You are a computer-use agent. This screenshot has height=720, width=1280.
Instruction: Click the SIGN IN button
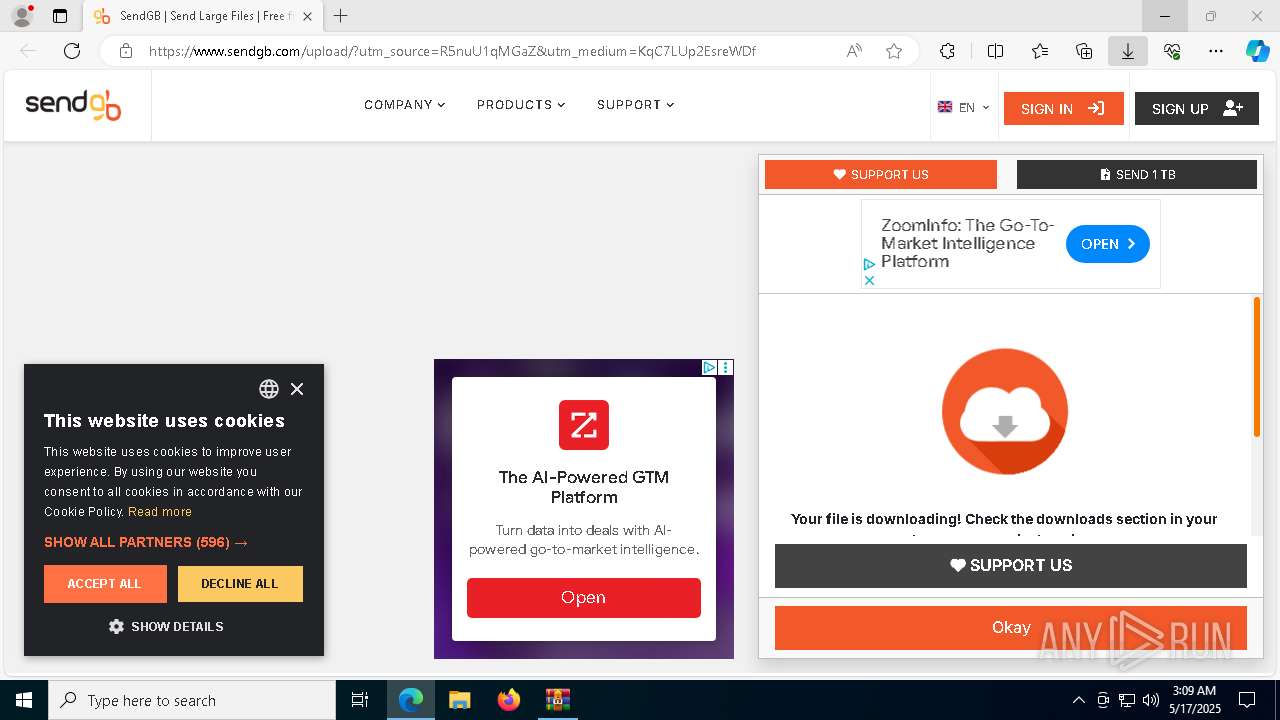tap(1063, 109)
